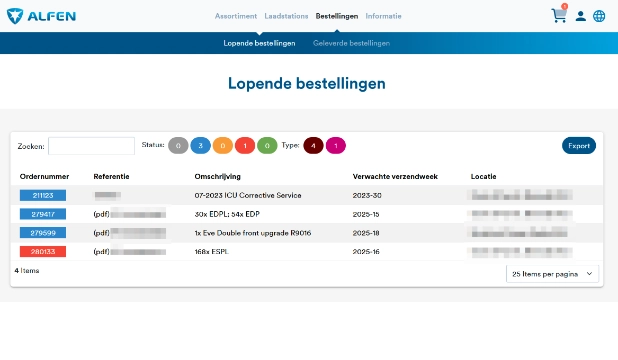Viewport: 618px width, 360px height.
Task: Click the Alfen logo
Action: tap(41, 16)
